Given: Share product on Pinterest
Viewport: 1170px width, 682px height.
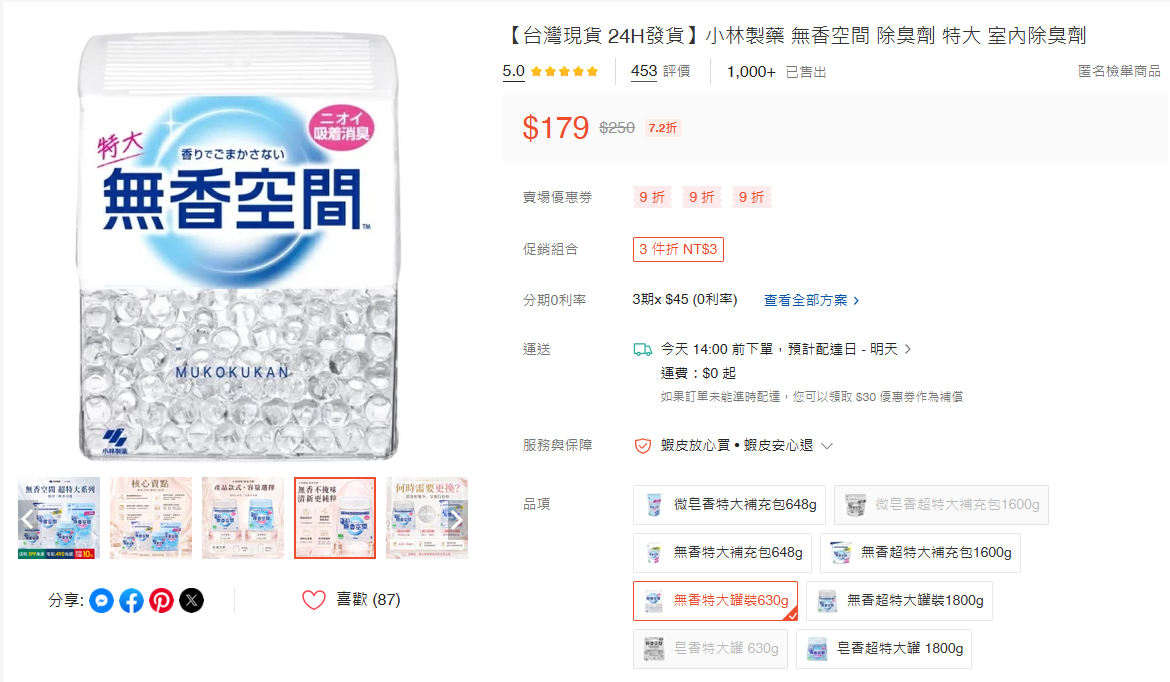Looking at the screenshot, I should (161, 601).
